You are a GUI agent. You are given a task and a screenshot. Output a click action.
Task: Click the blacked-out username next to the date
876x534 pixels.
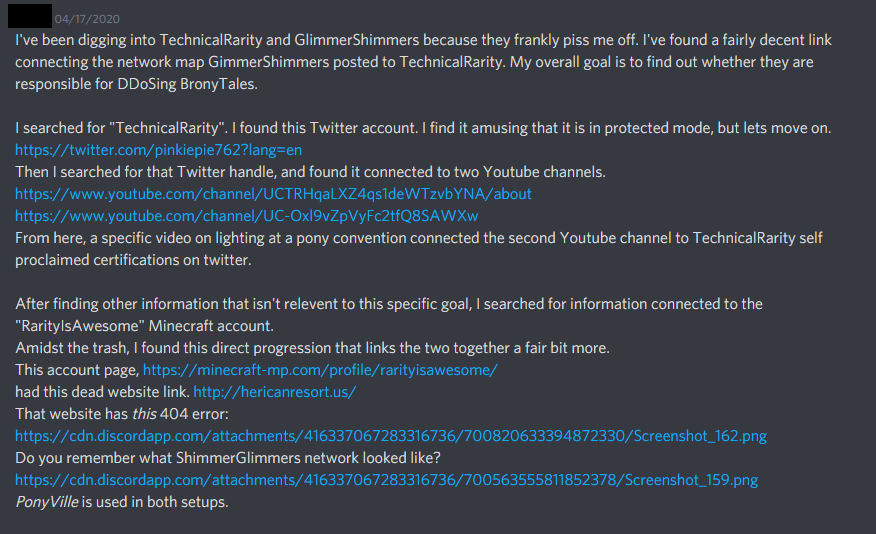click(30, 16)
